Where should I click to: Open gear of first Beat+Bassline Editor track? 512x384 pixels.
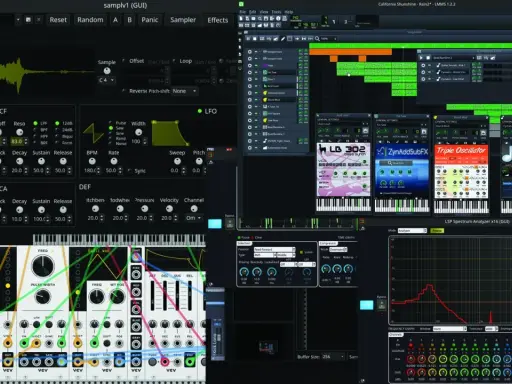pyautogui.click(x=423, y=65)
